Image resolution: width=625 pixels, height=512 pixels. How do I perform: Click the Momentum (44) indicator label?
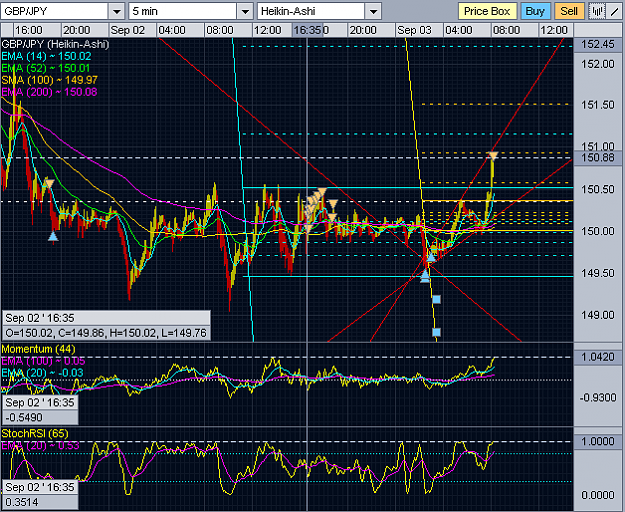pyautogui.click(x=38, y=349)
